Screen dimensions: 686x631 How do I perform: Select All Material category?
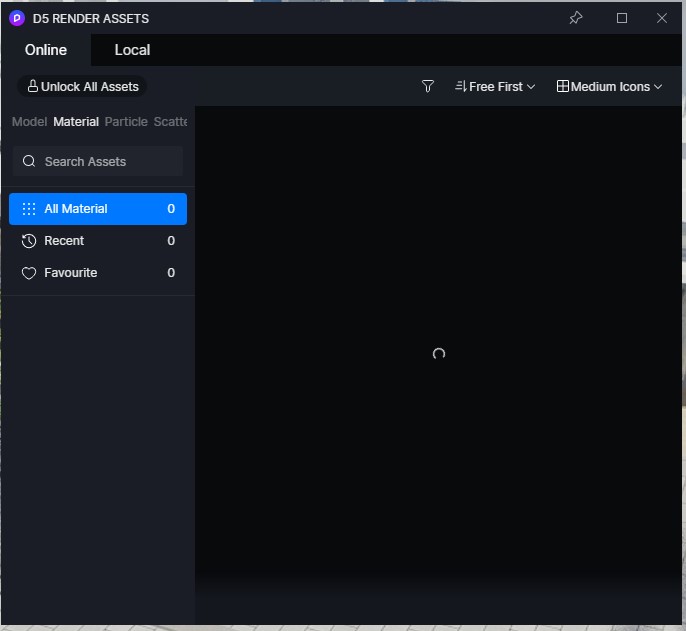point(98,209)
